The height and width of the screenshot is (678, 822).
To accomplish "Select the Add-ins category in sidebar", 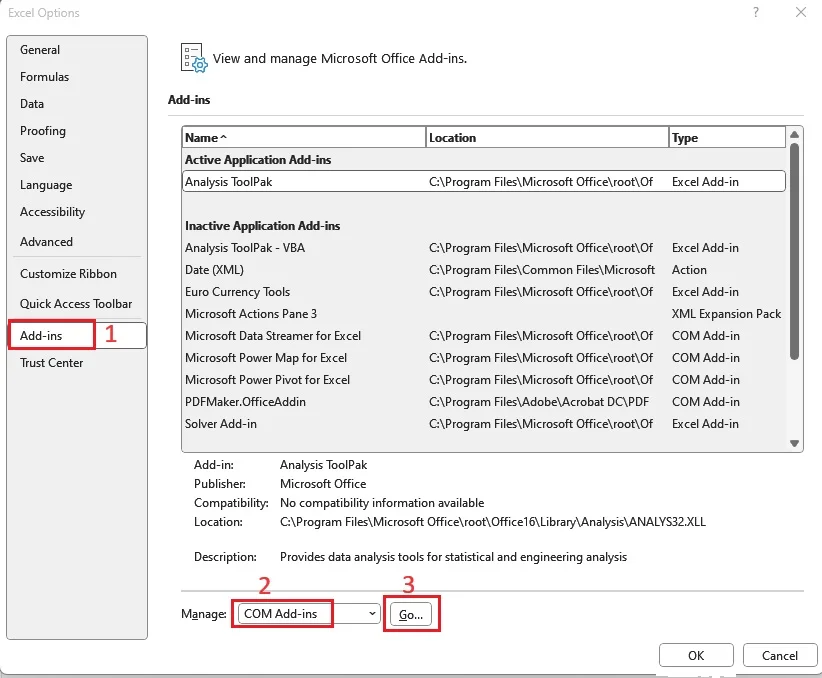I will [42, 336].
